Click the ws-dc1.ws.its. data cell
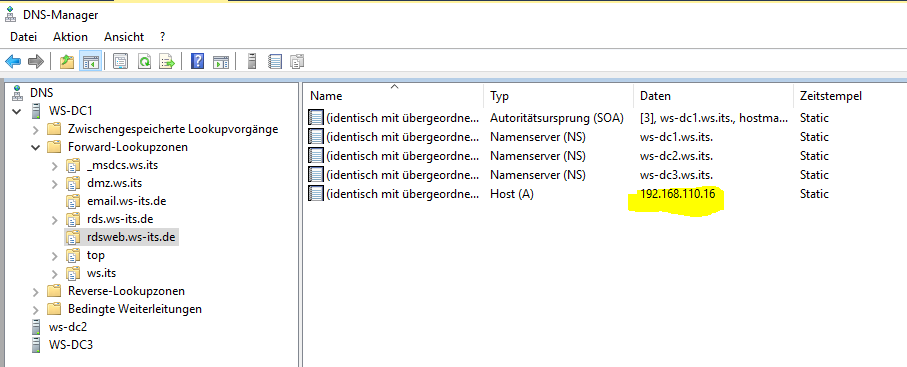Screen dimensions: 907x367 tap(676, 137)
